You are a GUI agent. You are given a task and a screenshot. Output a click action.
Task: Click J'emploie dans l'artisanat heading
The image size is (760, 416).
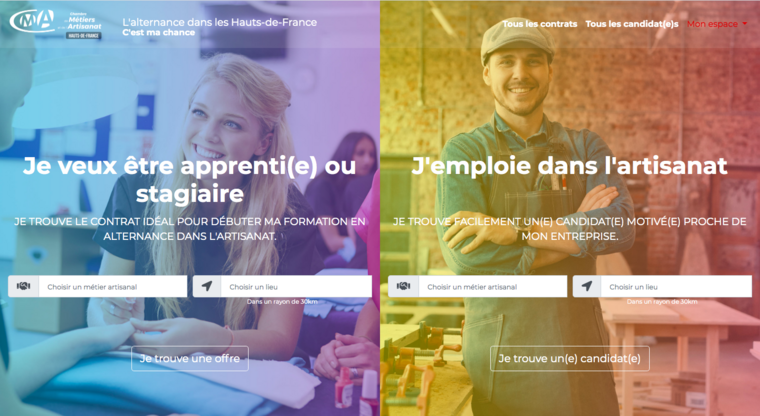point(570,166)
